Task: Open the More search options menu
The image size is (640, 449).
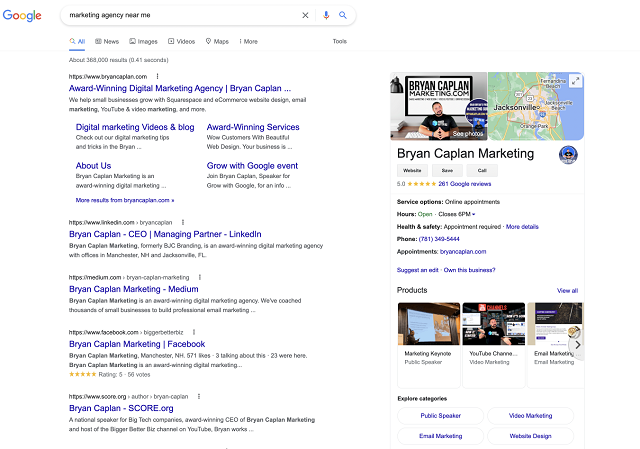Action: pos(249,41)
